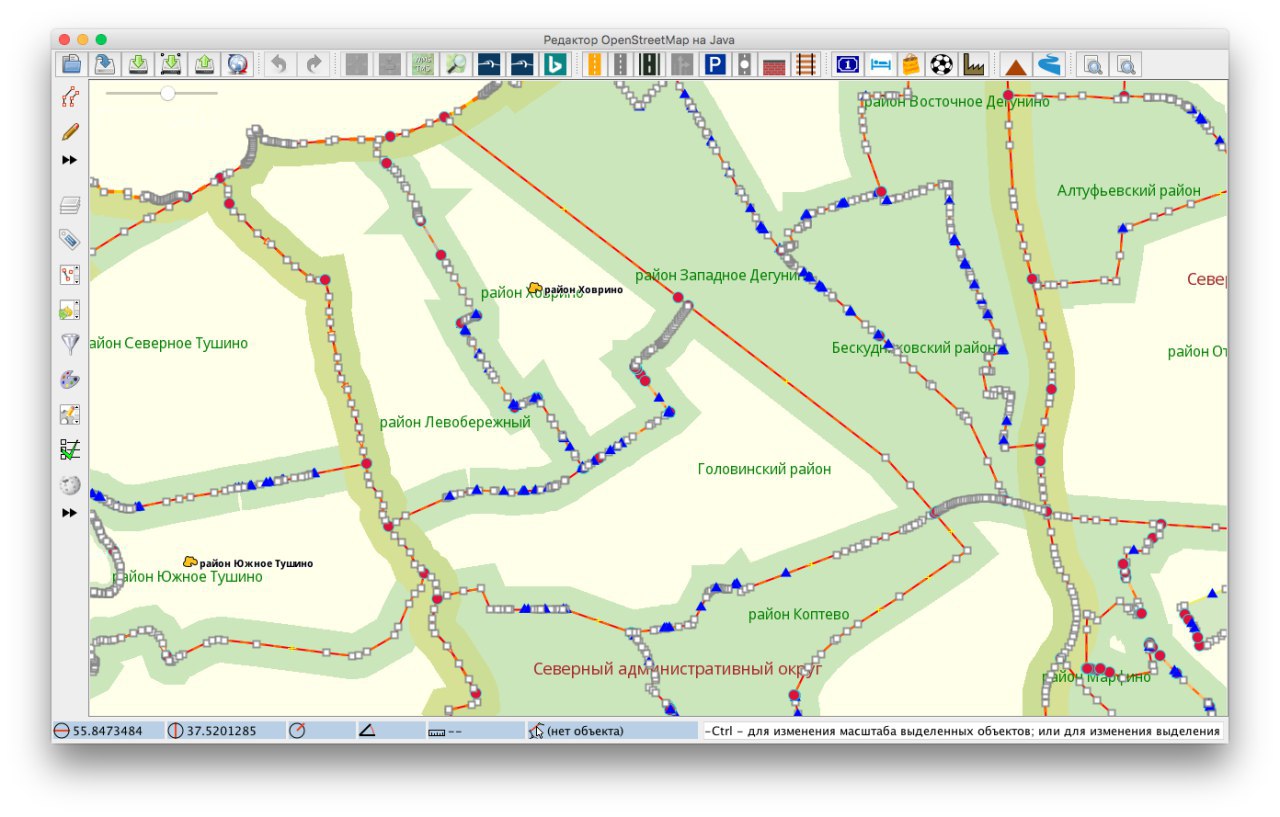
Task: Expand more side panels double arrow
Action: [69, 513]
